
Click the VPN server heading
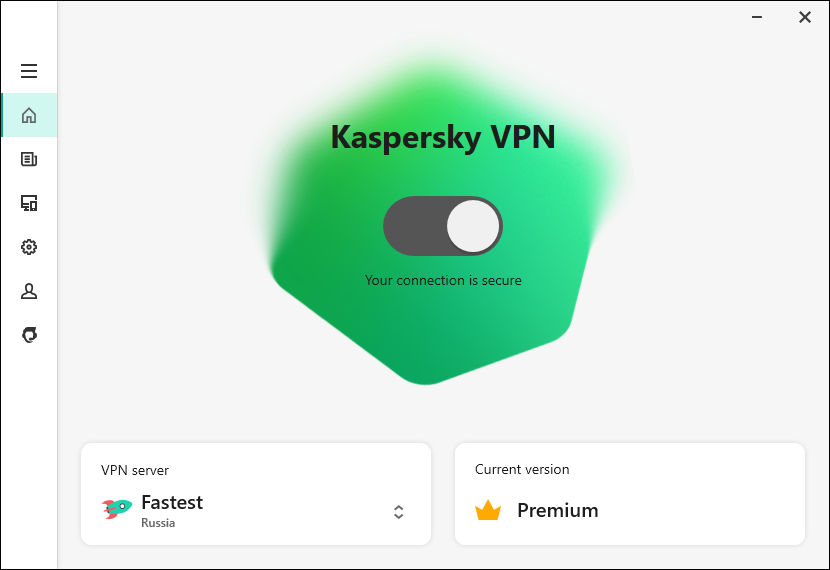(135, 470)
